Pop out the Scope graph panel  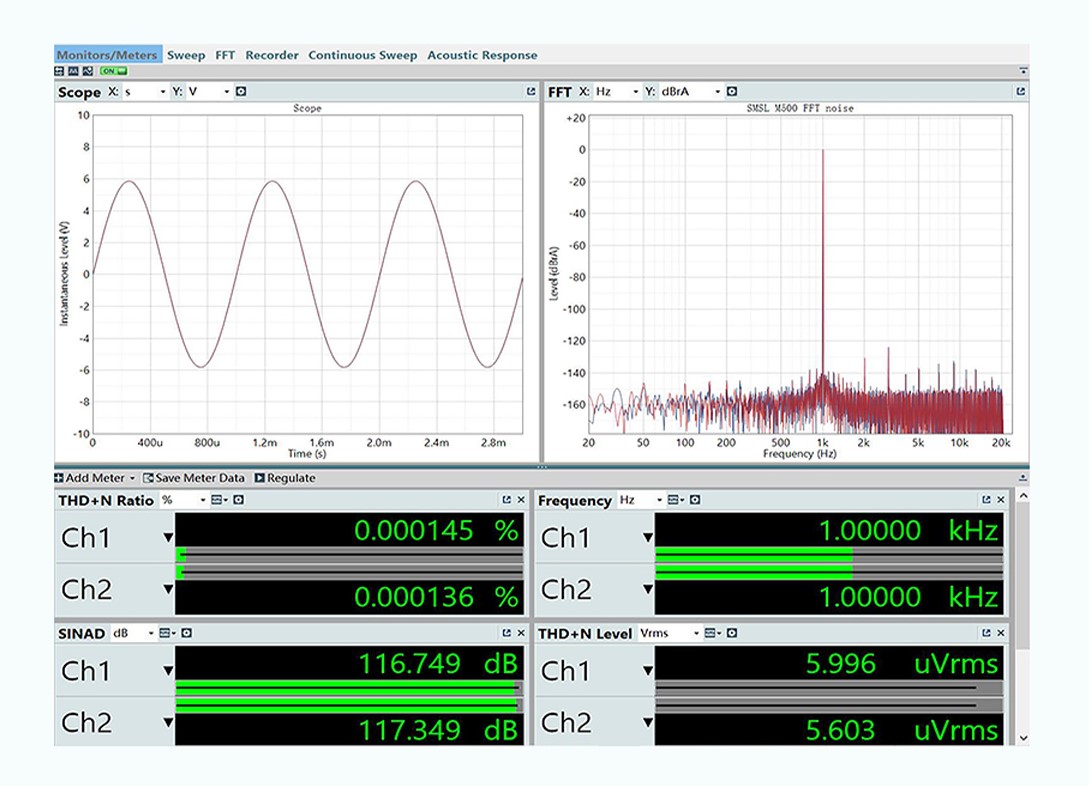531,92
